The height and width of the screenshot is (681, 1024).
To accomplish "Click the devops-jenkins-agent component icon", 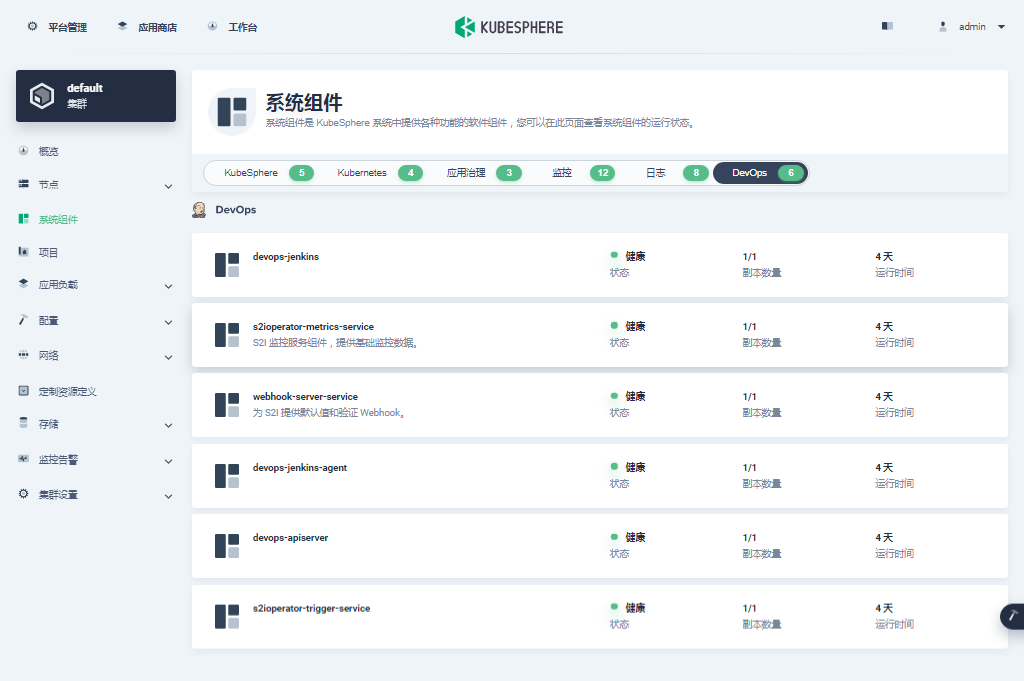I will pyautogui.click(x=227, y=476).
